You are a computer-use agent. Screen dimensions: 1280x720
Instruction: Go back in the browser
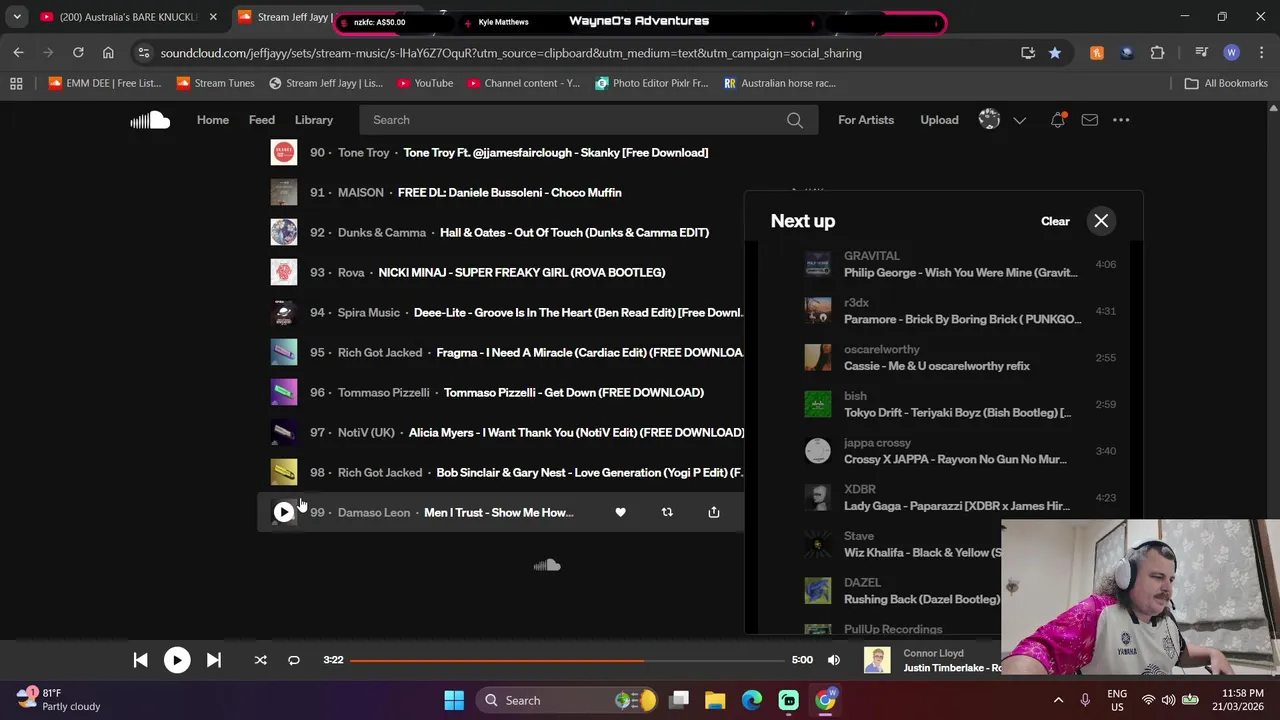(x=18, y=53)
